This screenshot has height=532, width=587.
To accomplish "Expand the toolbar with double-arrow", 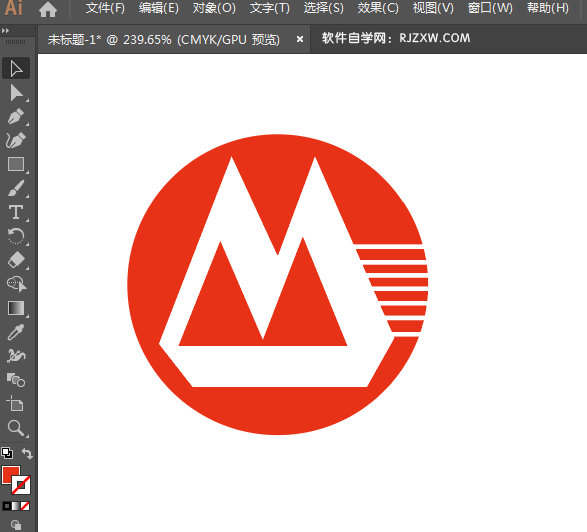I will click(5, 31).
